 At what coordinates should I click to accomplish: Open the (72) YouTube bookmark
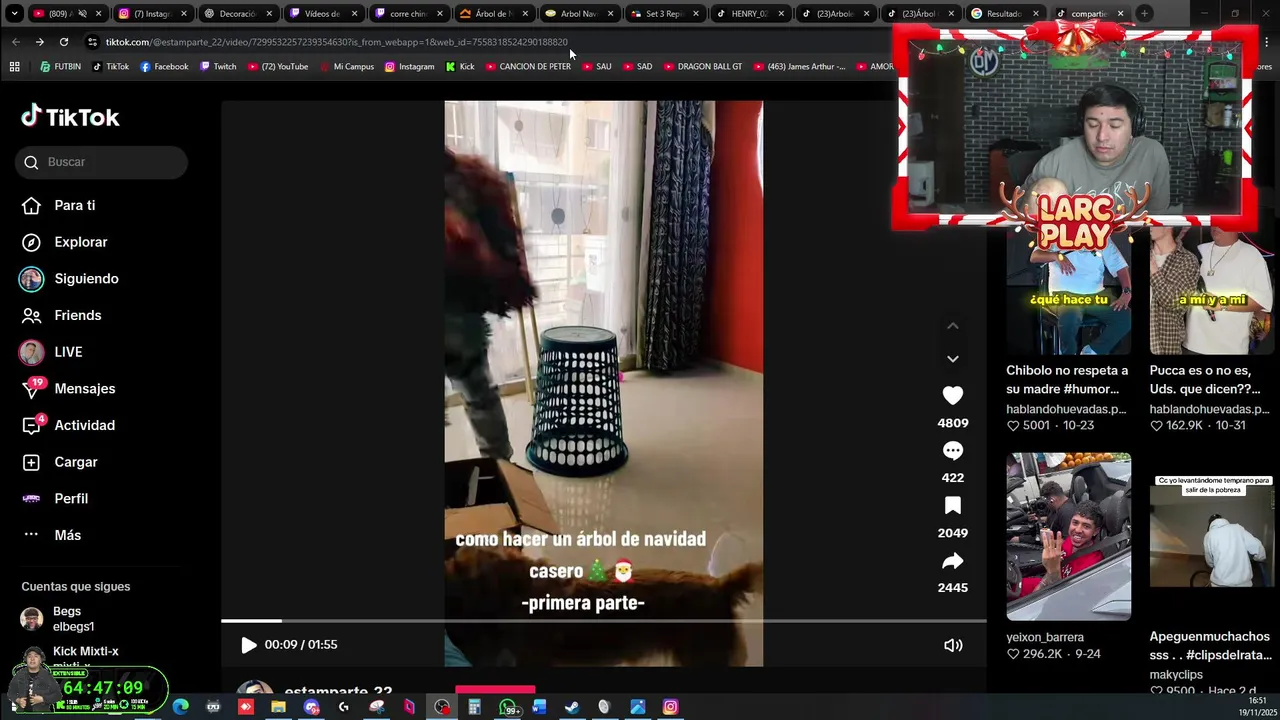(x=278, y=67)
